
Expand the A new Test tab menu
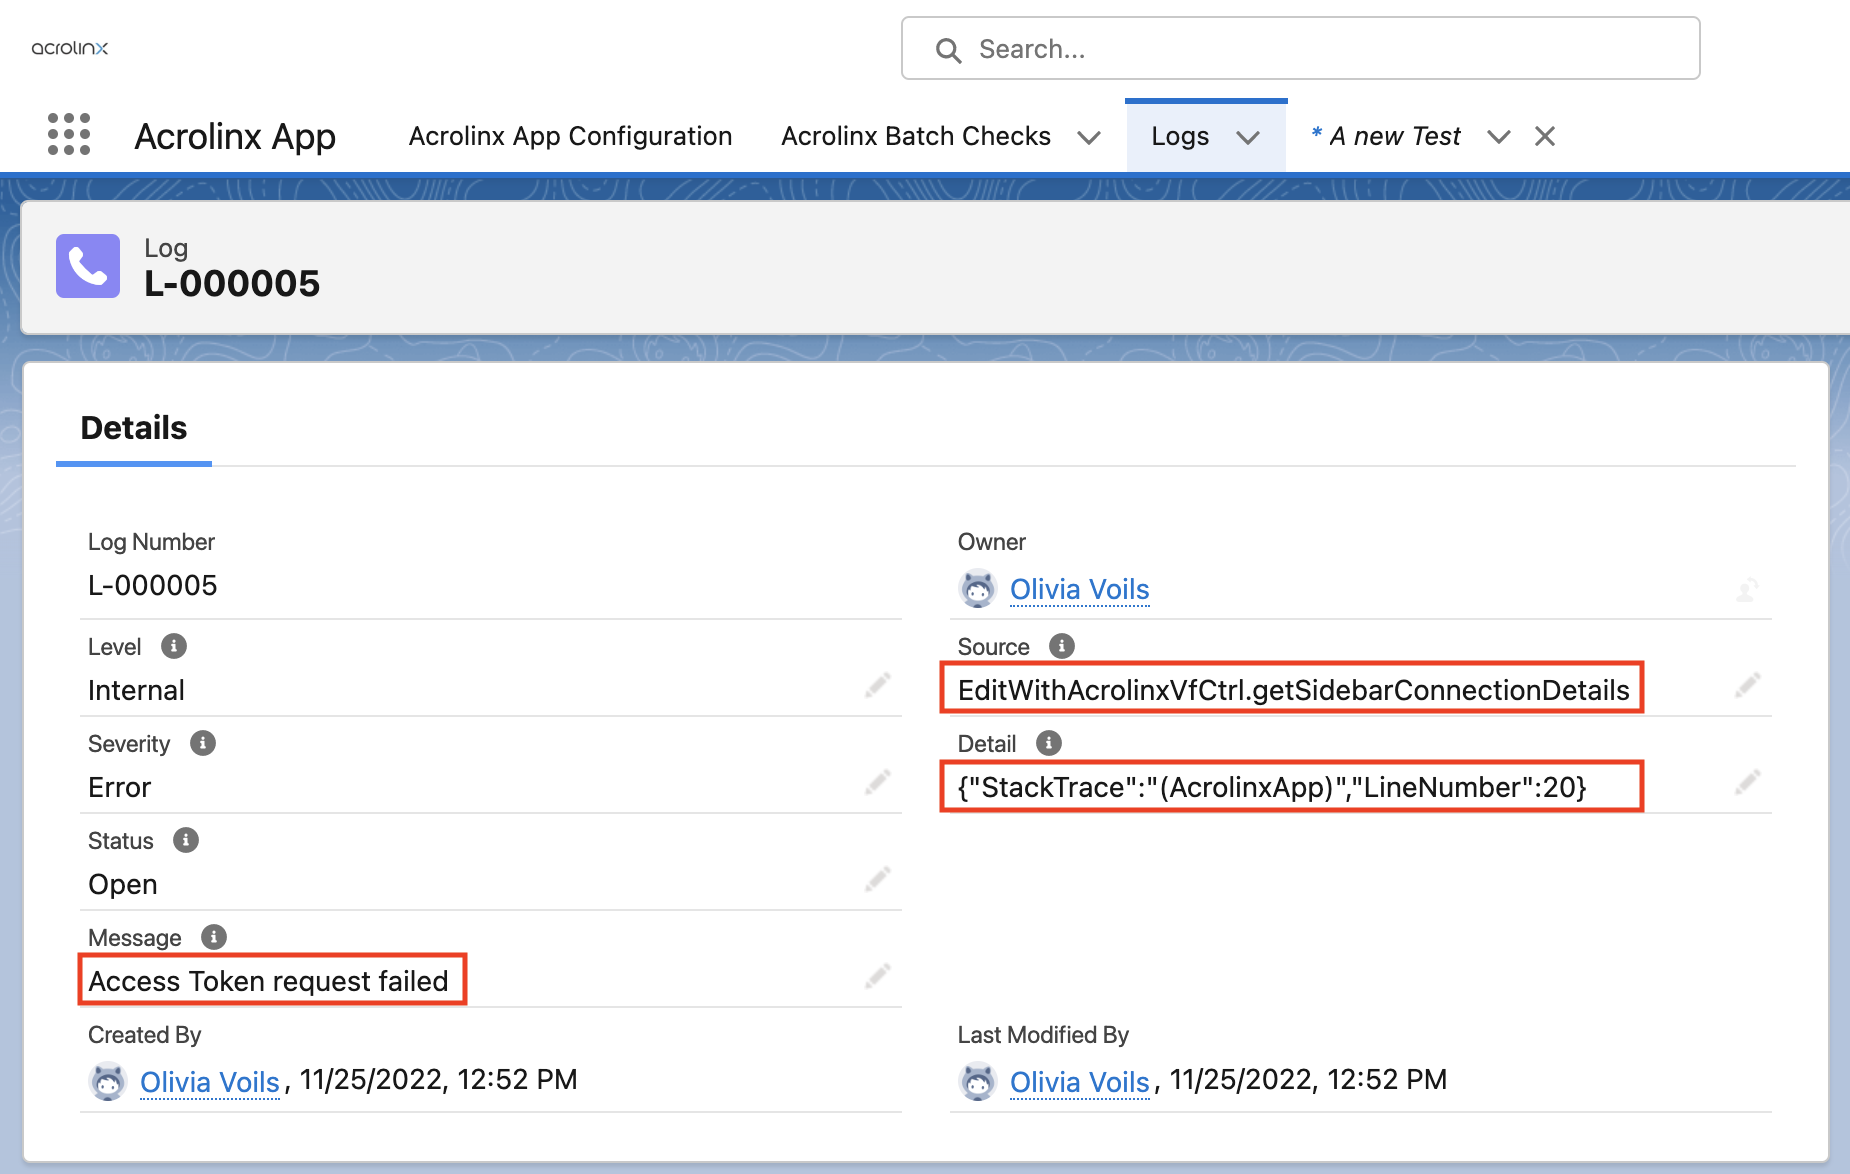pyautogui.click(x=1498, y=137)
